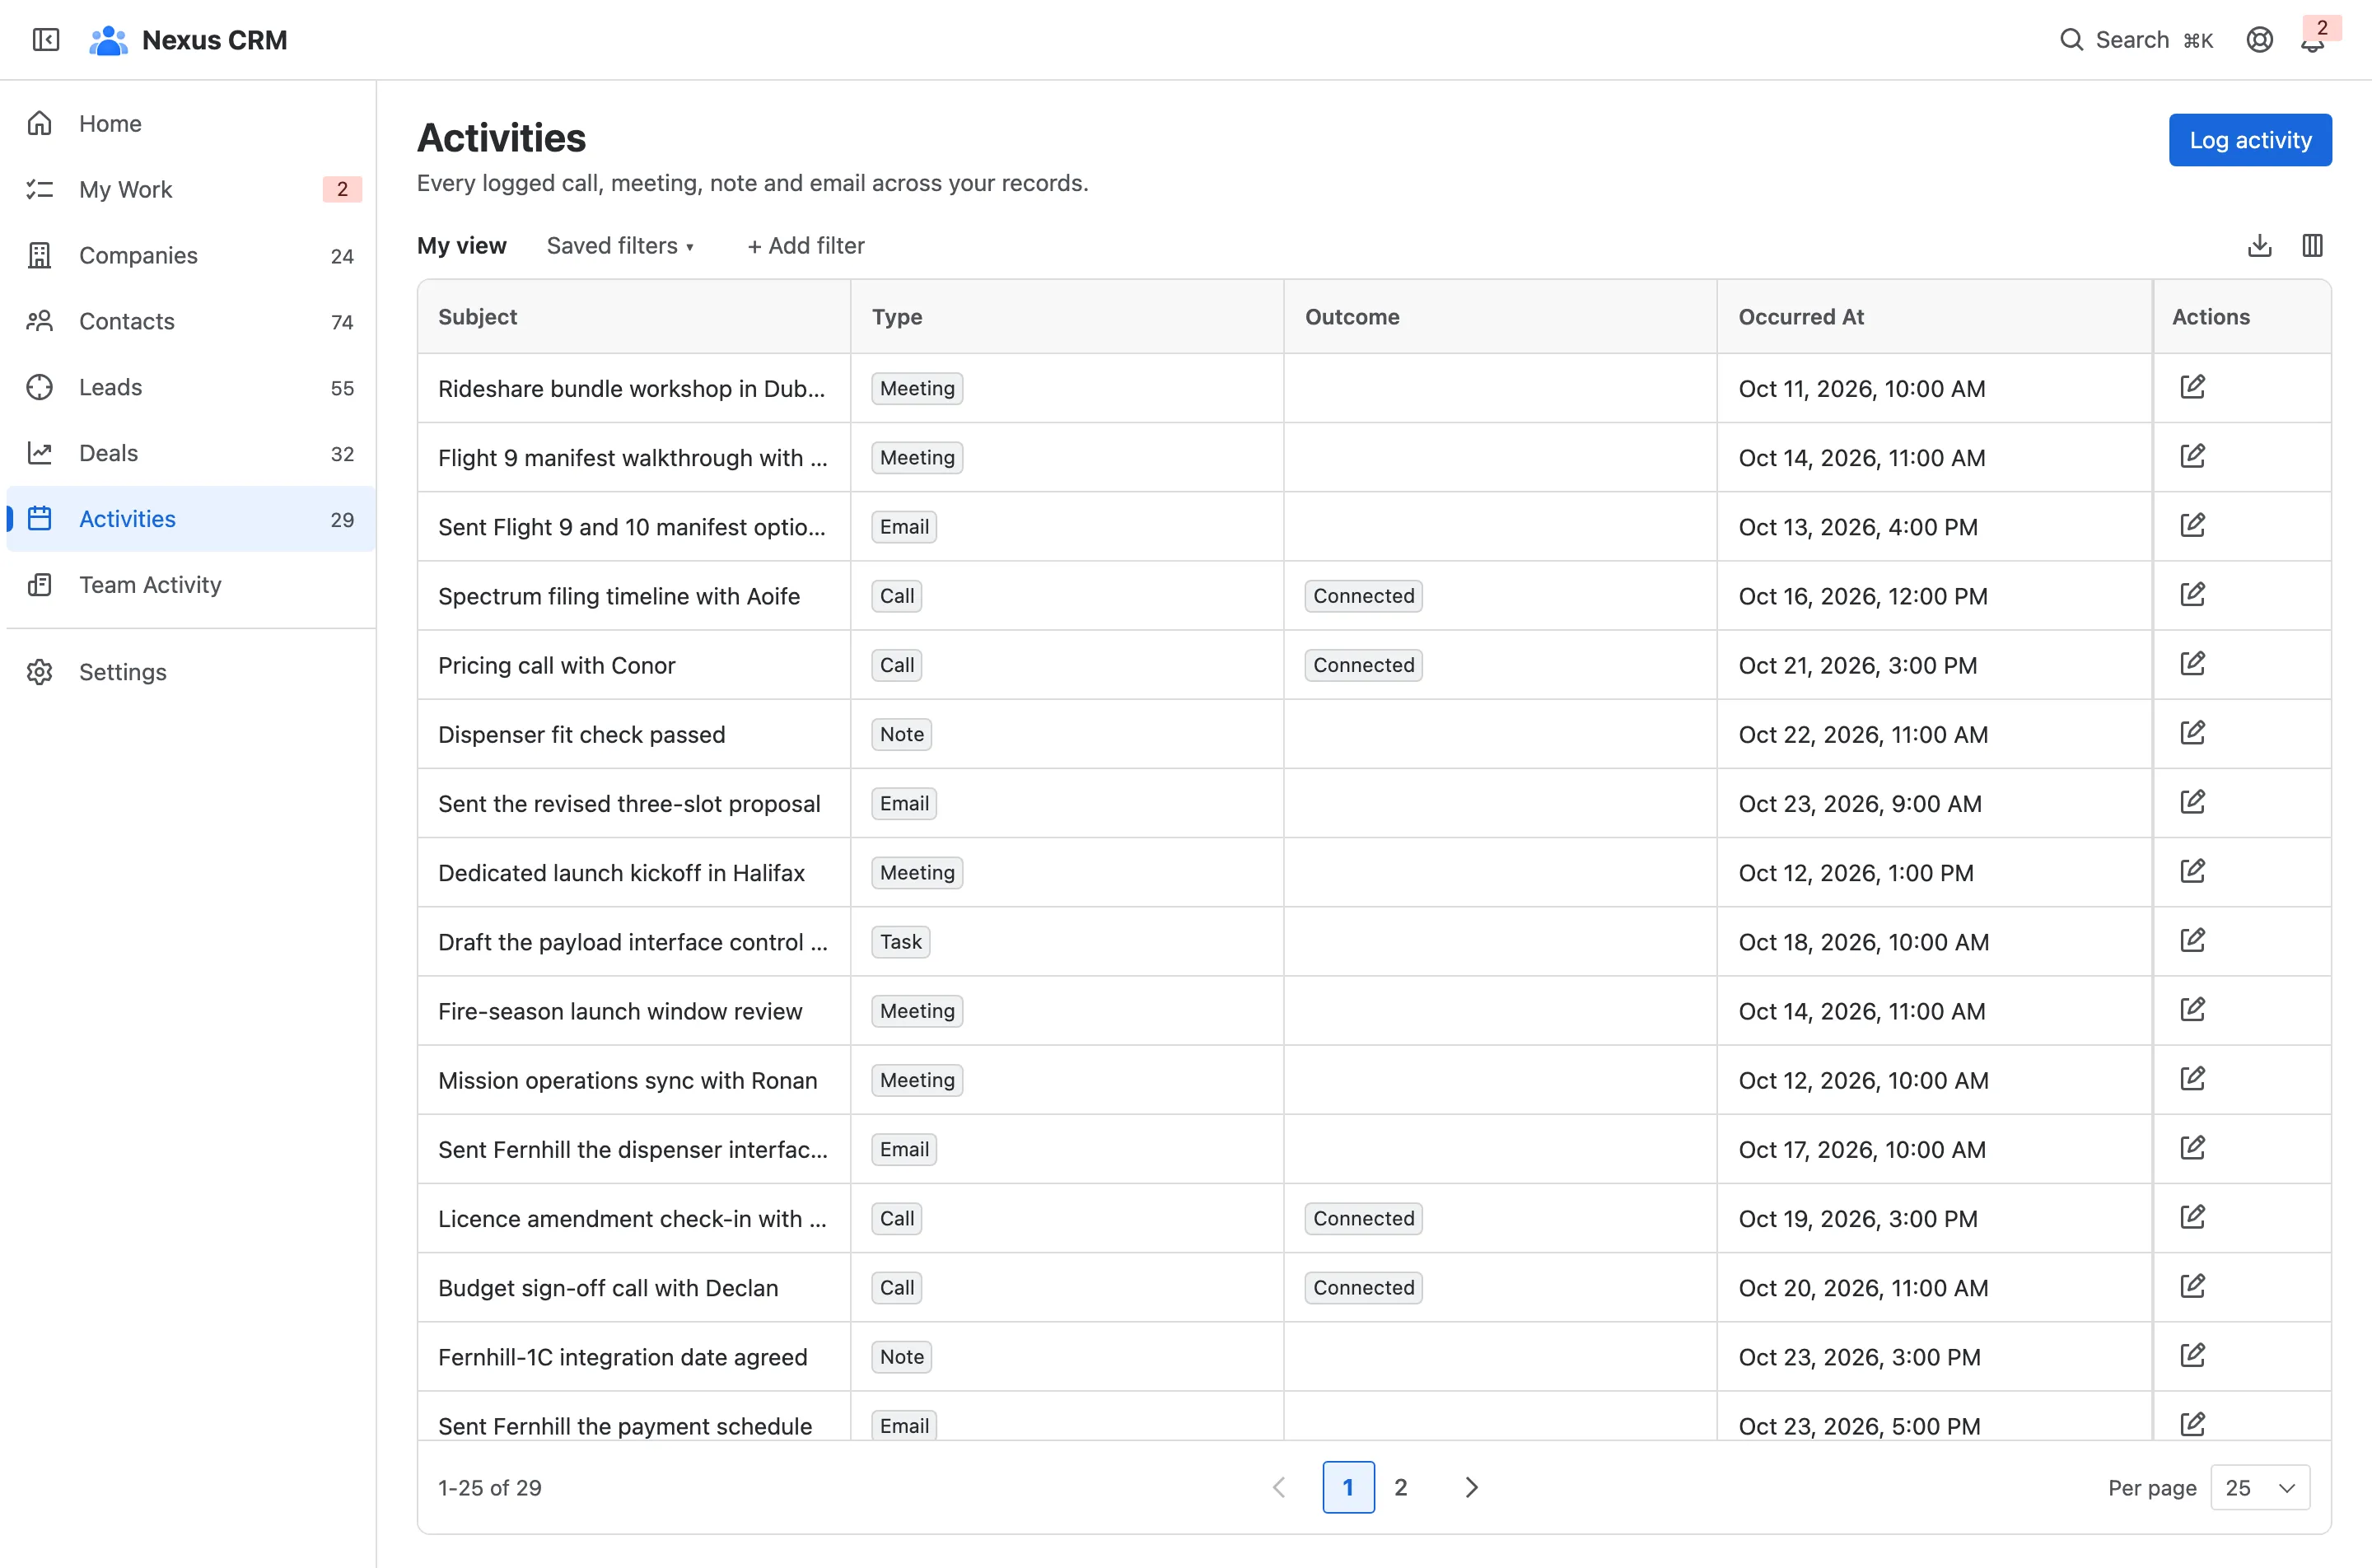Open the notifications bell
Viewport: 2372px width, 1568px height.
point(2313,41)
